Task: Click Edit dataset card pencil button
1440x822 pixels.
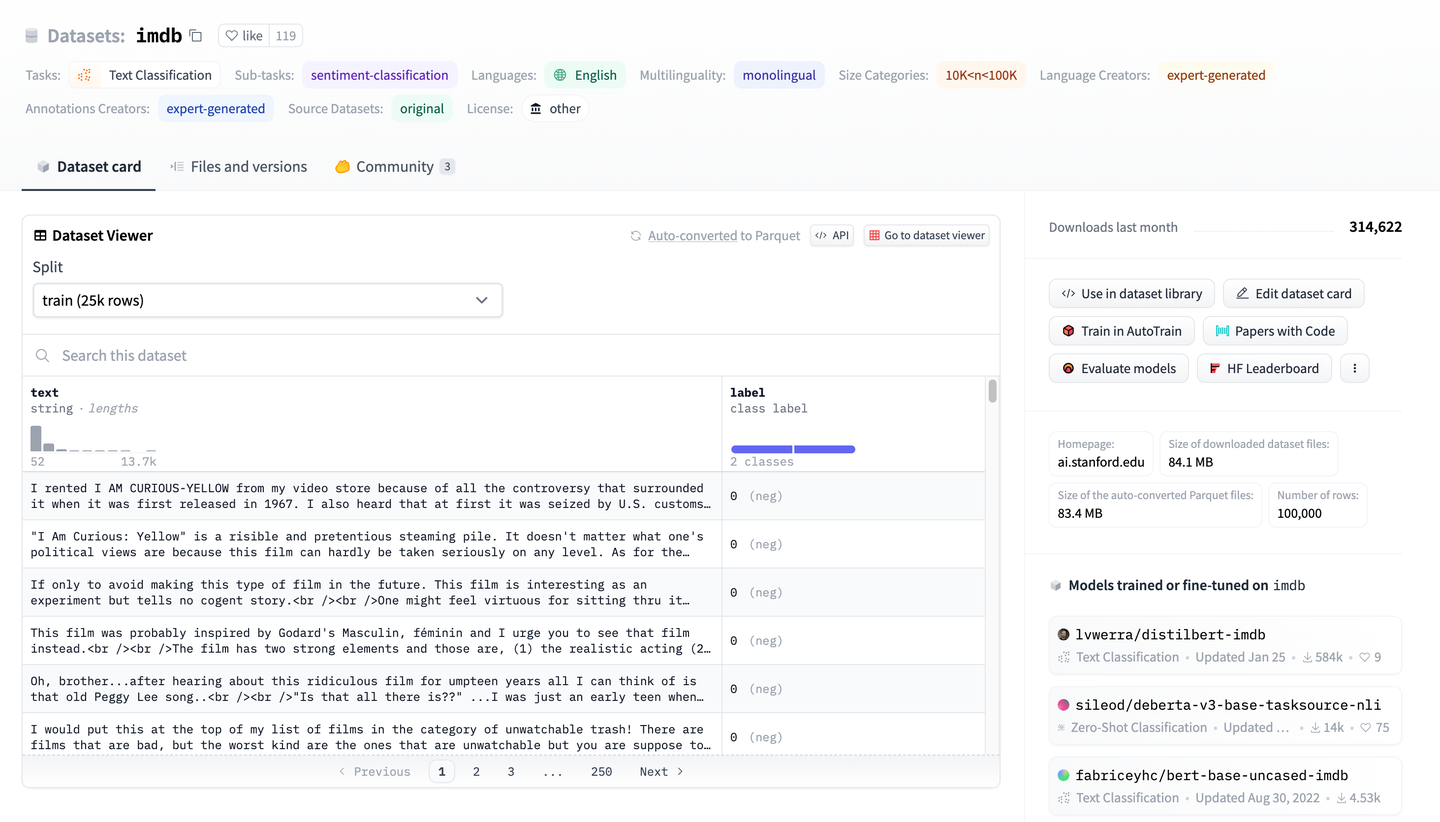Action: tap(1293, 294)
